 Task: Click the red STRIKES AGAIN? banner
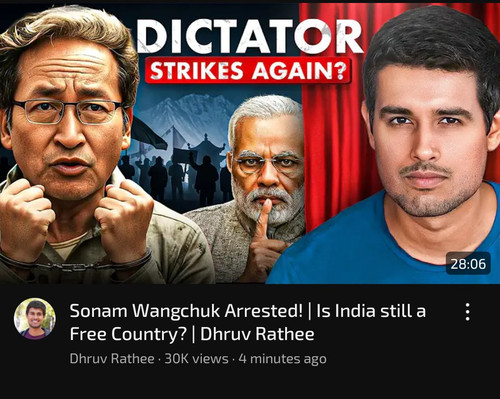click(248, 71)
